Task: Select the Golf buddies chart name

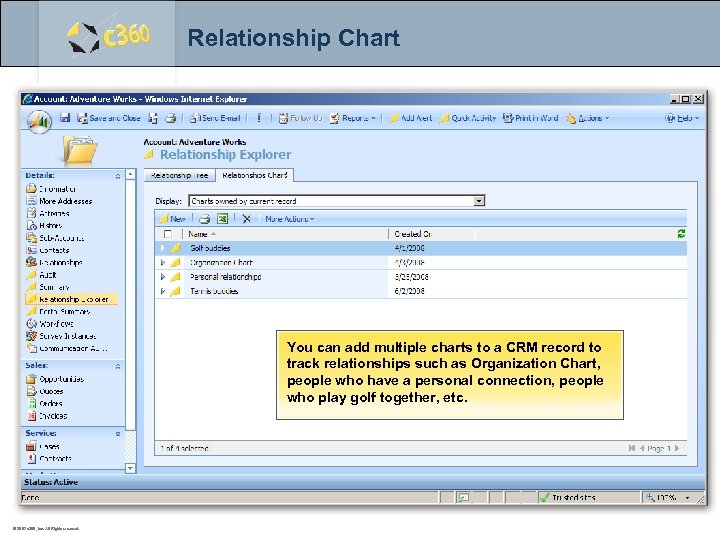Action: coord(210,248)
